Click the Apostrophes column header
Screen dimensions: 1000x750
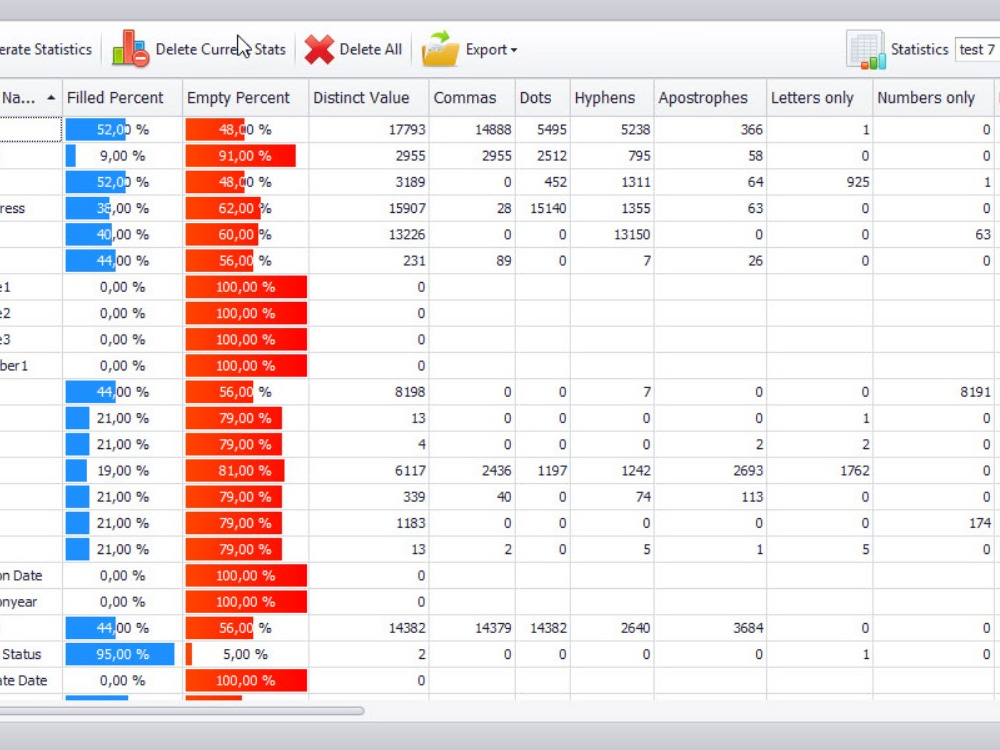(x=710, y=98)
